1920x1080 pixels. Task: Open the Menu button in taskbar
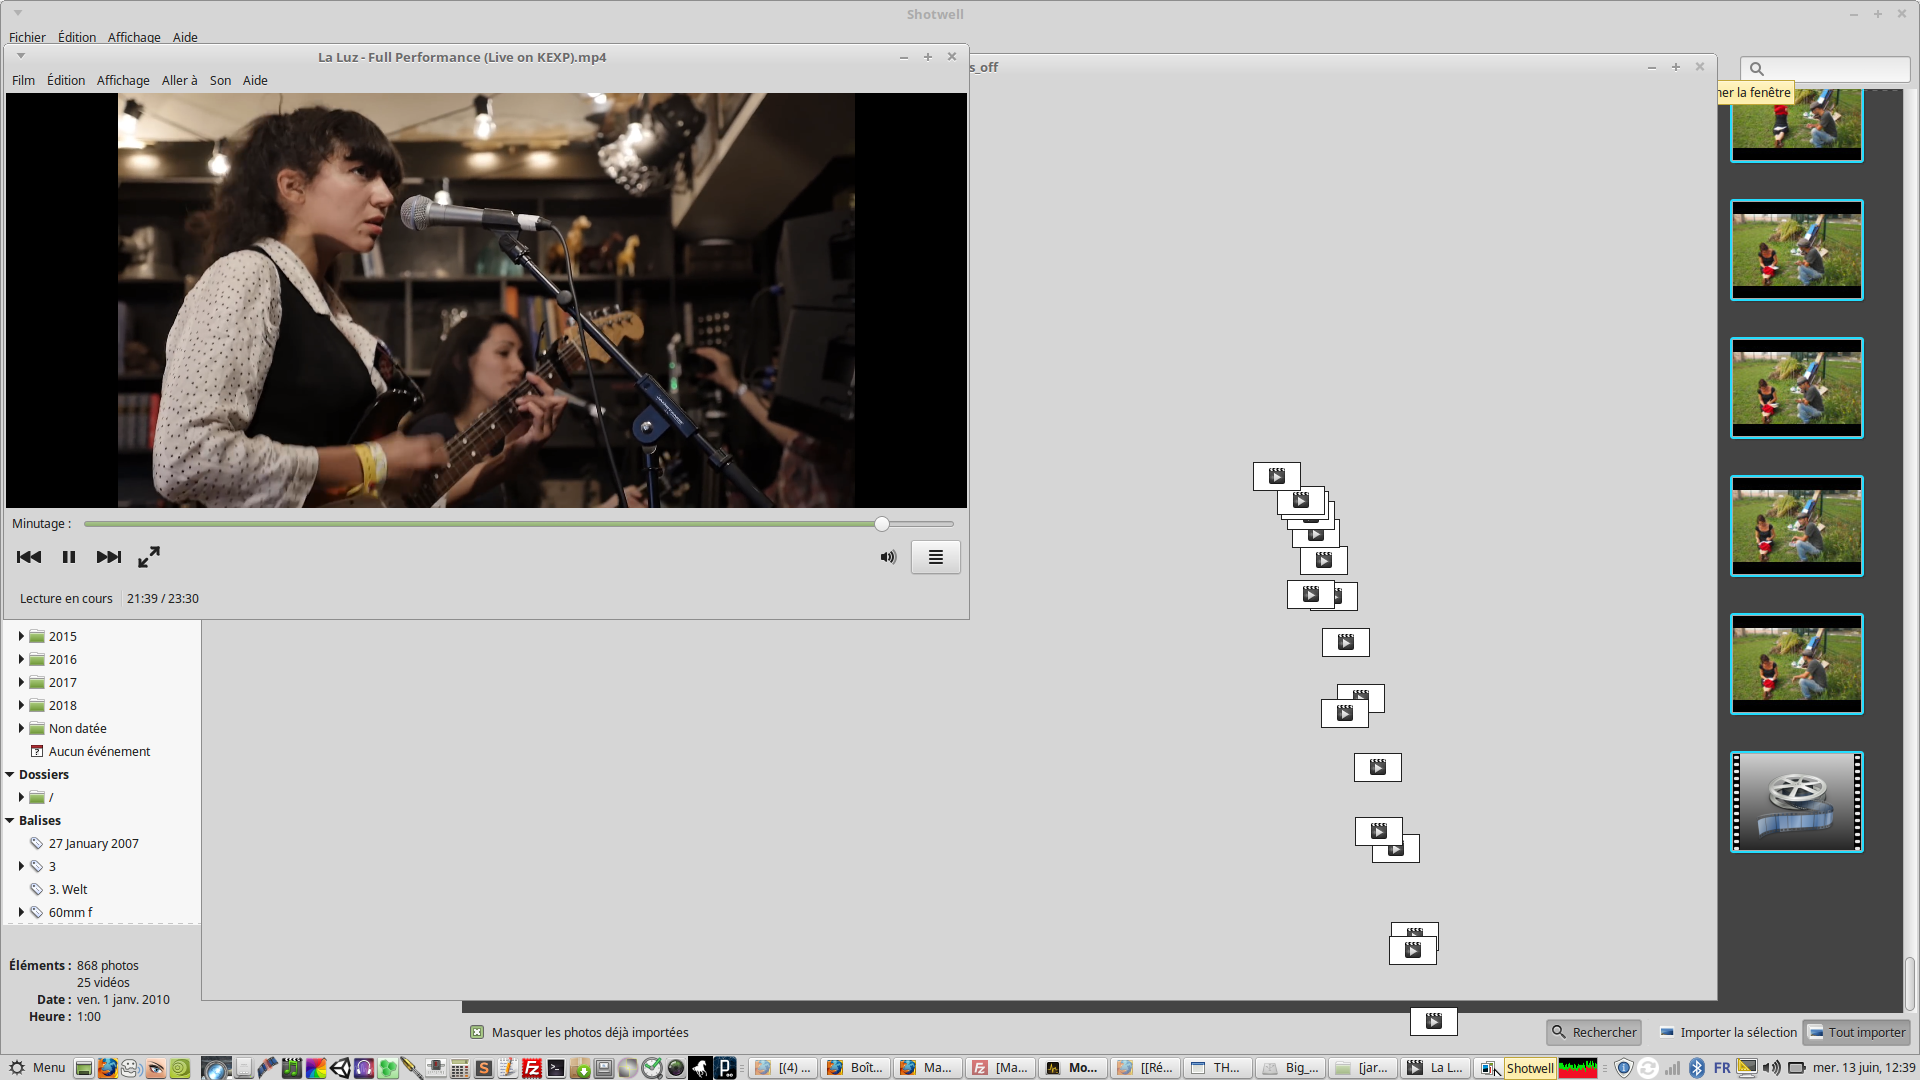(x=37, y=1067)
